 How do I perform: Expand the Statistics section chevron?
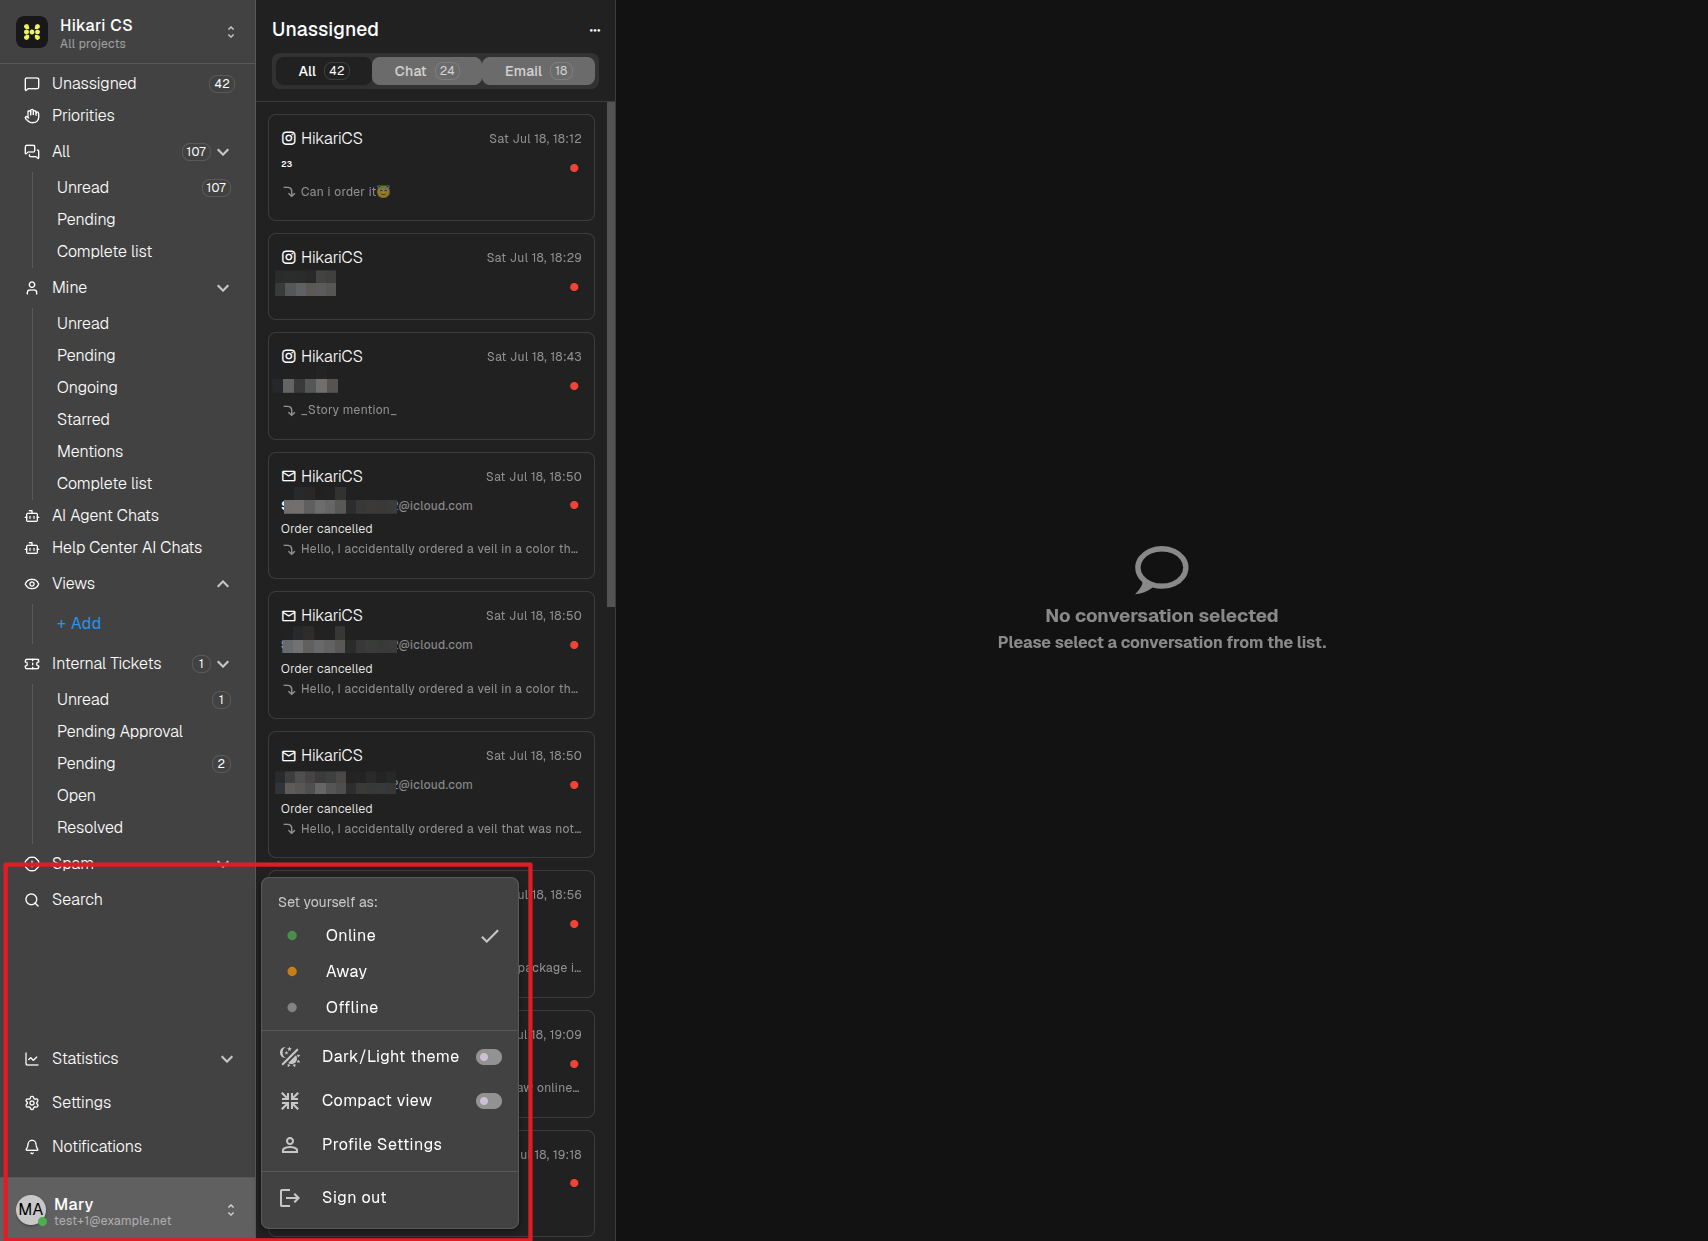coord(227,1059)
